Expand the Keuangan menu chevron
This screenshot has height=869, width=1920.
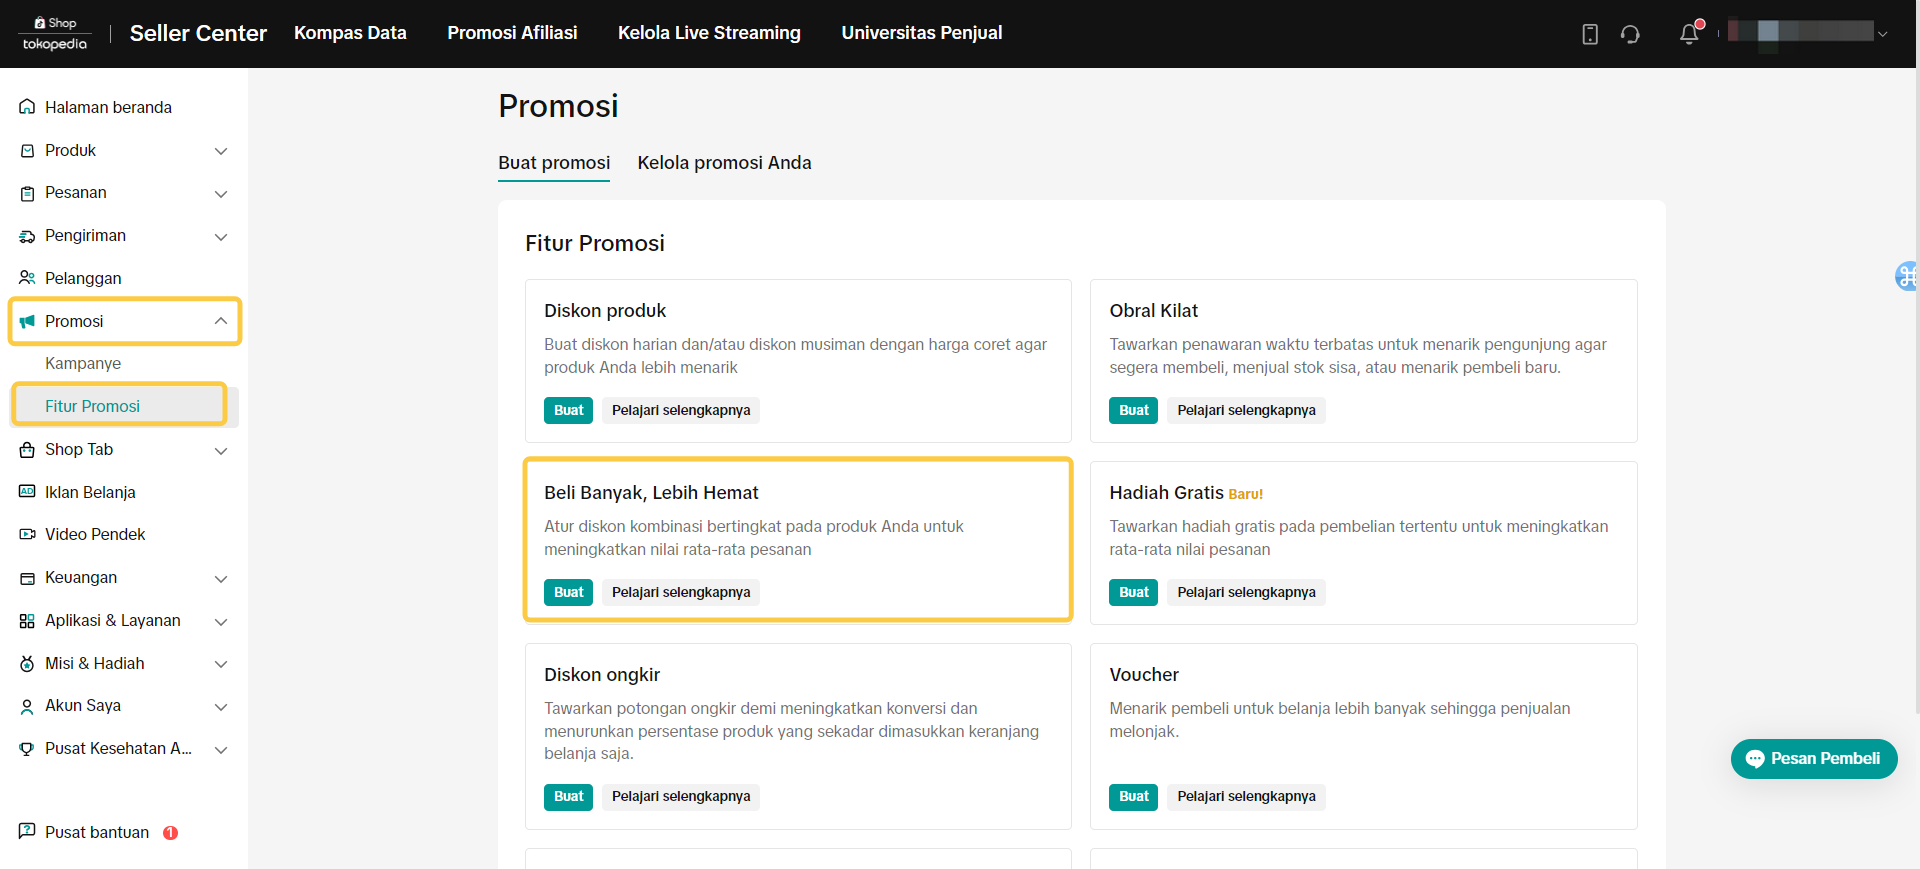point(221,578)
